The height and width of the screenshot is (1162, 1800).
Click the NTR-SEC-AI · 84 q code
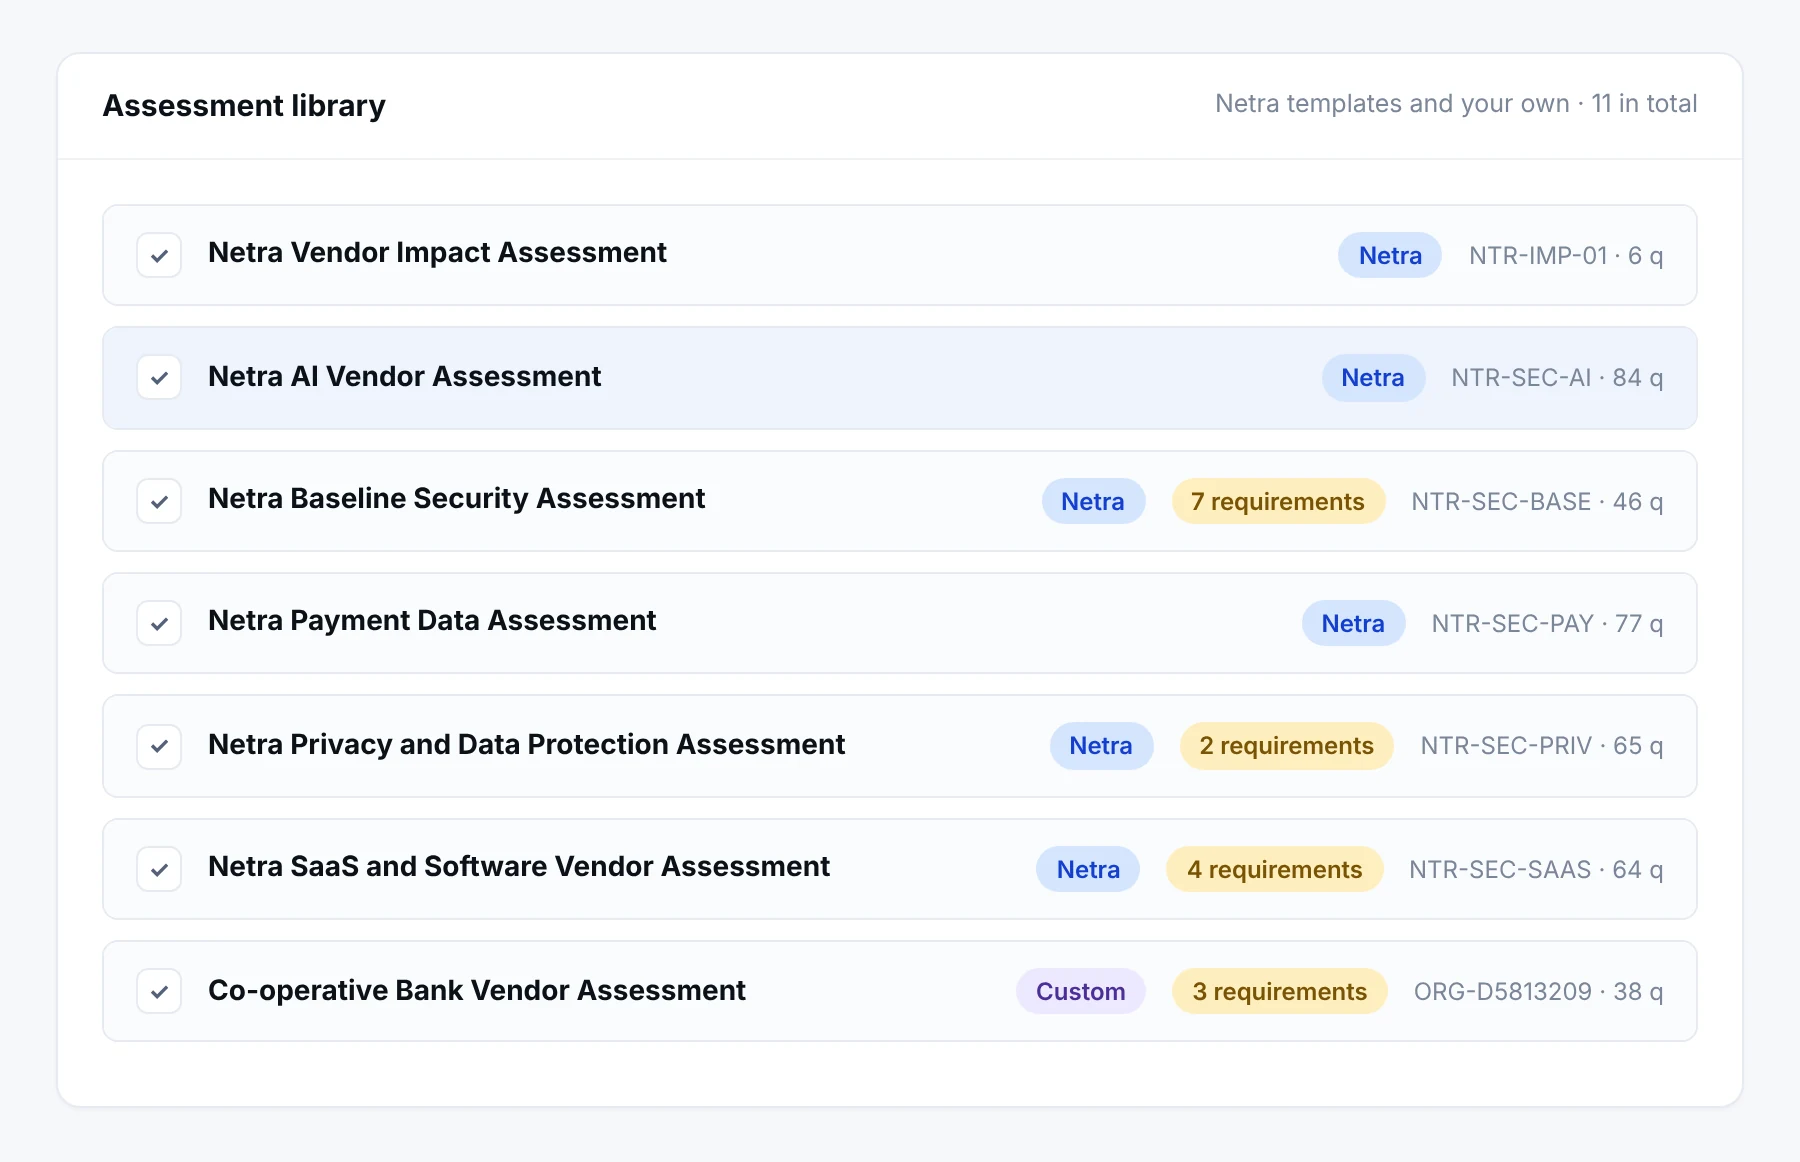1557,378
